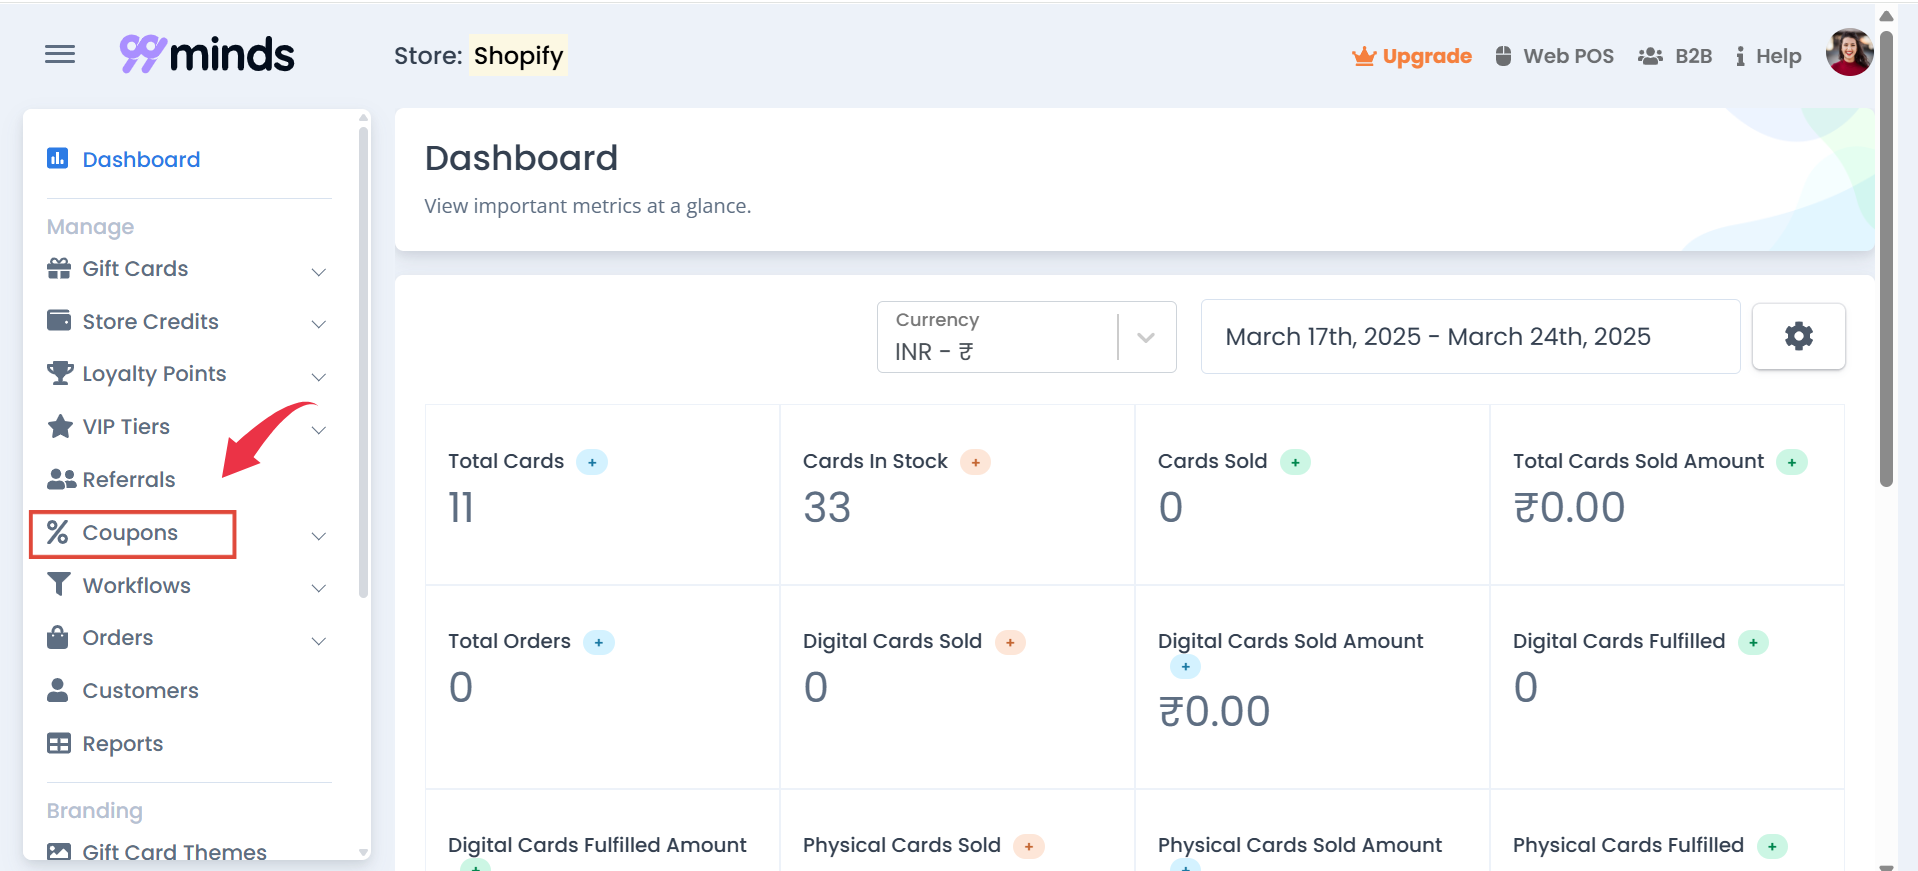Screen dimensions: 1918x871
Task: Click the Upgrade link
Action: [x=1412, y=56]
